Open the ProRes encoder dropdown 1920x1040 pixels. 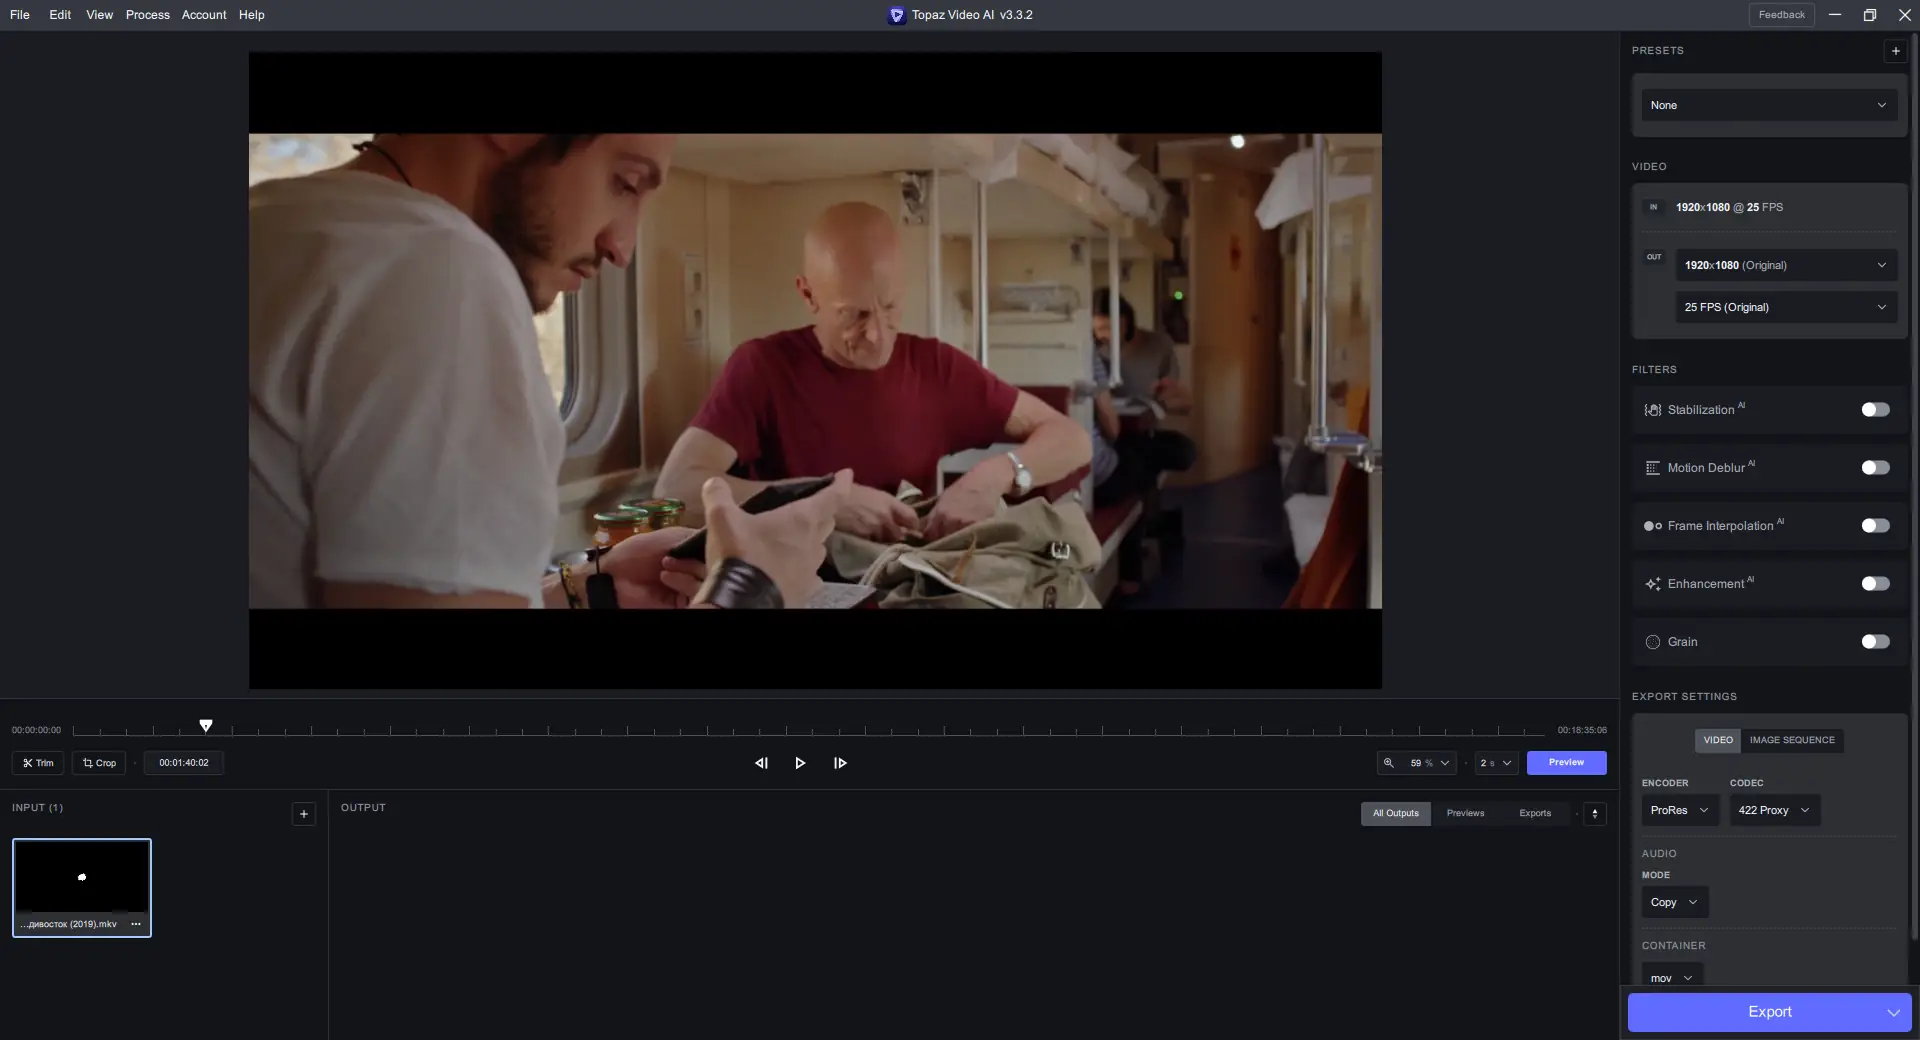coord(1679,810)
